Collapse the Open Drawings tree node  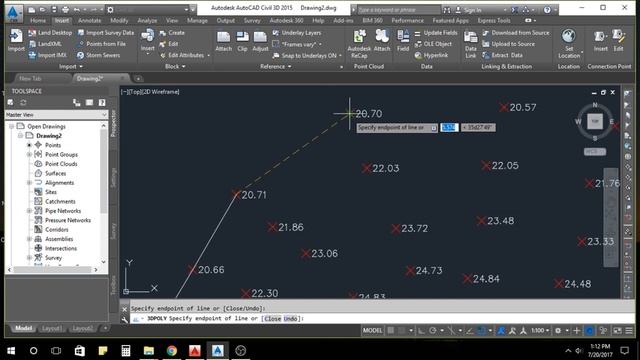(x=11, y=127)
